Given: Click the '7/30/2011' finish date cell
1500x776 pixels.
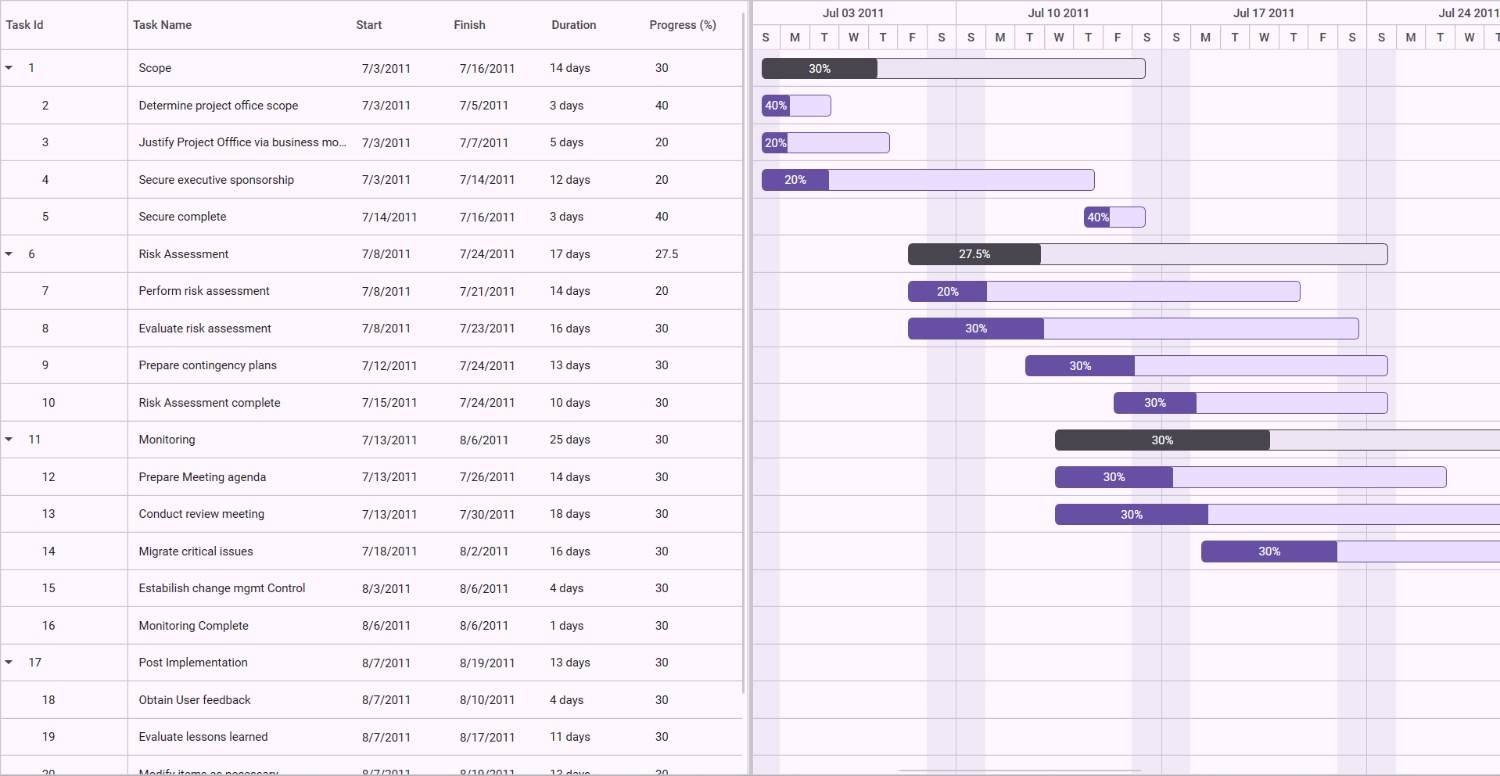Looking at the screenshot, I should coord(487,514).
